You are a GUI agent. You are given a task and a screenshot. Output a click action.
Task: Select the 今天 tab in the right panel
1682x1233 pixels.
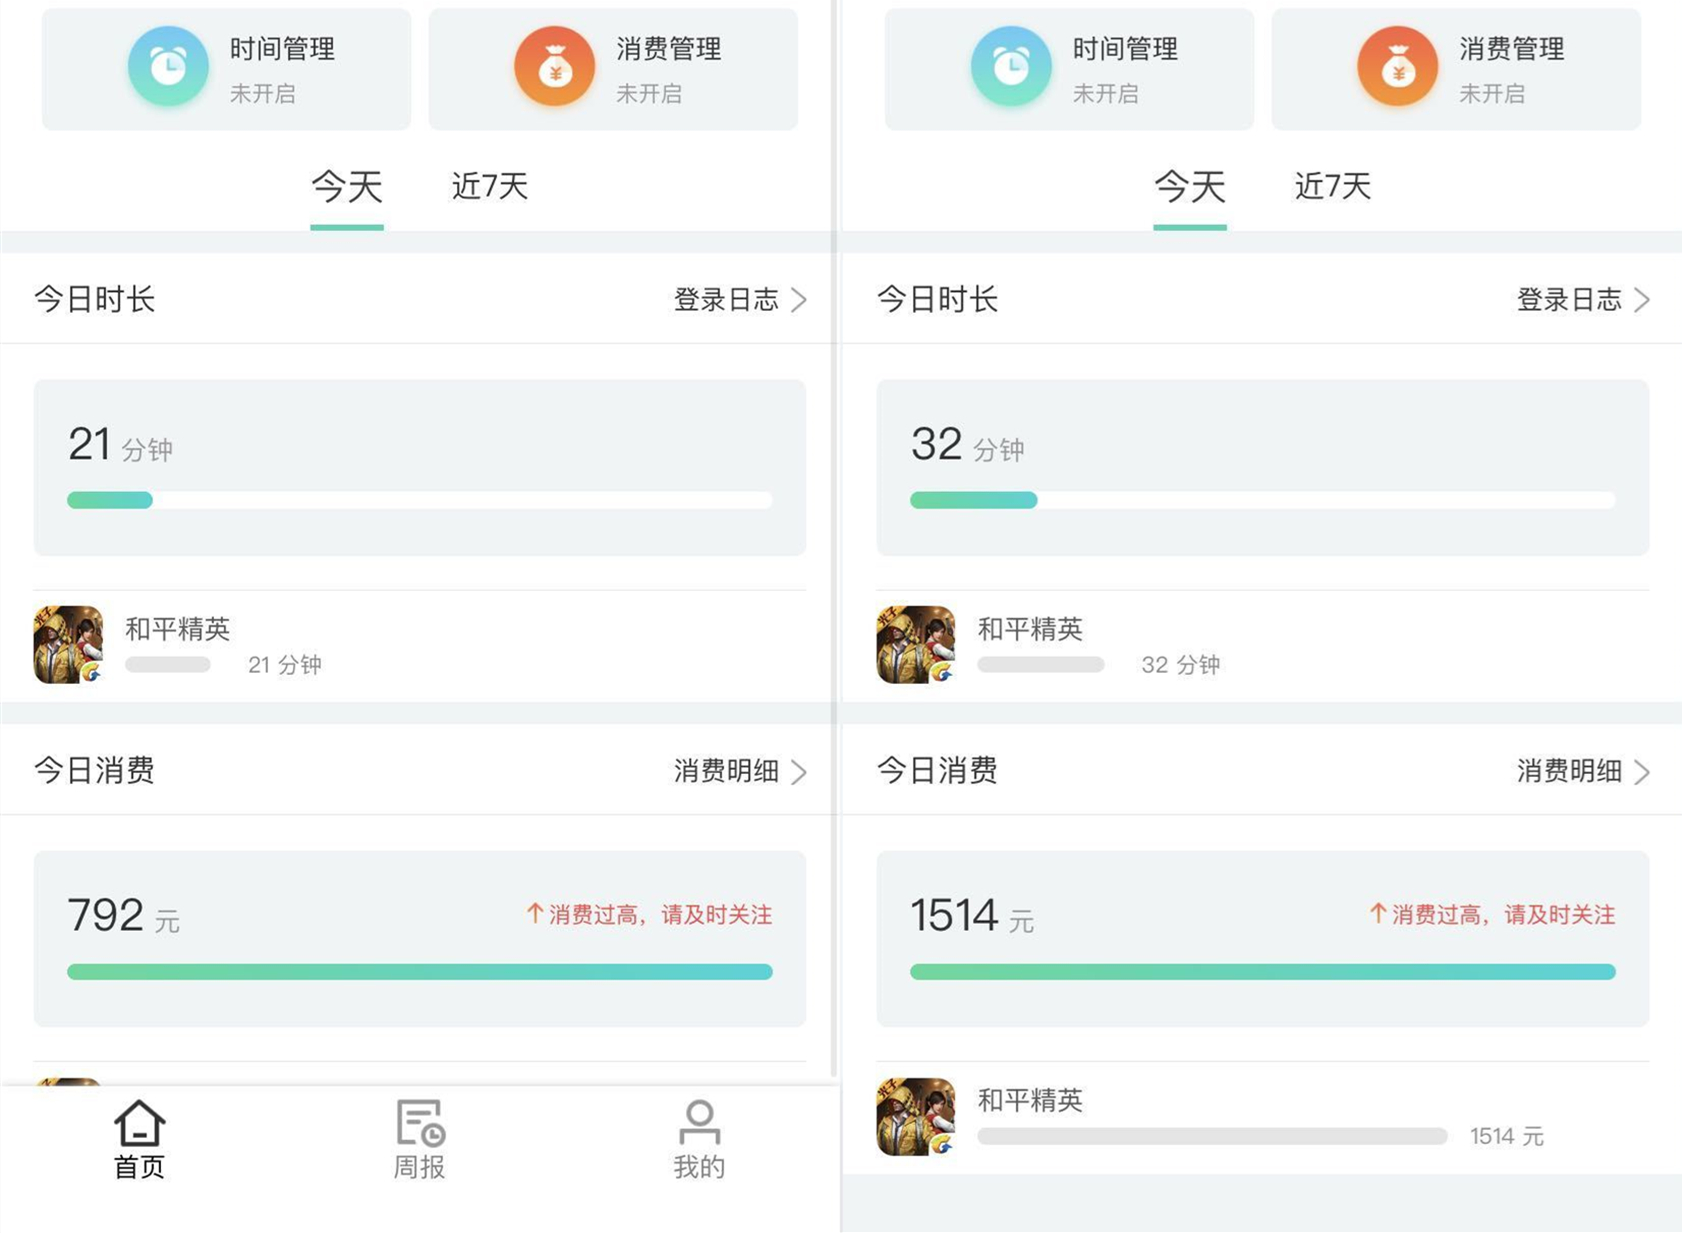1189,187
